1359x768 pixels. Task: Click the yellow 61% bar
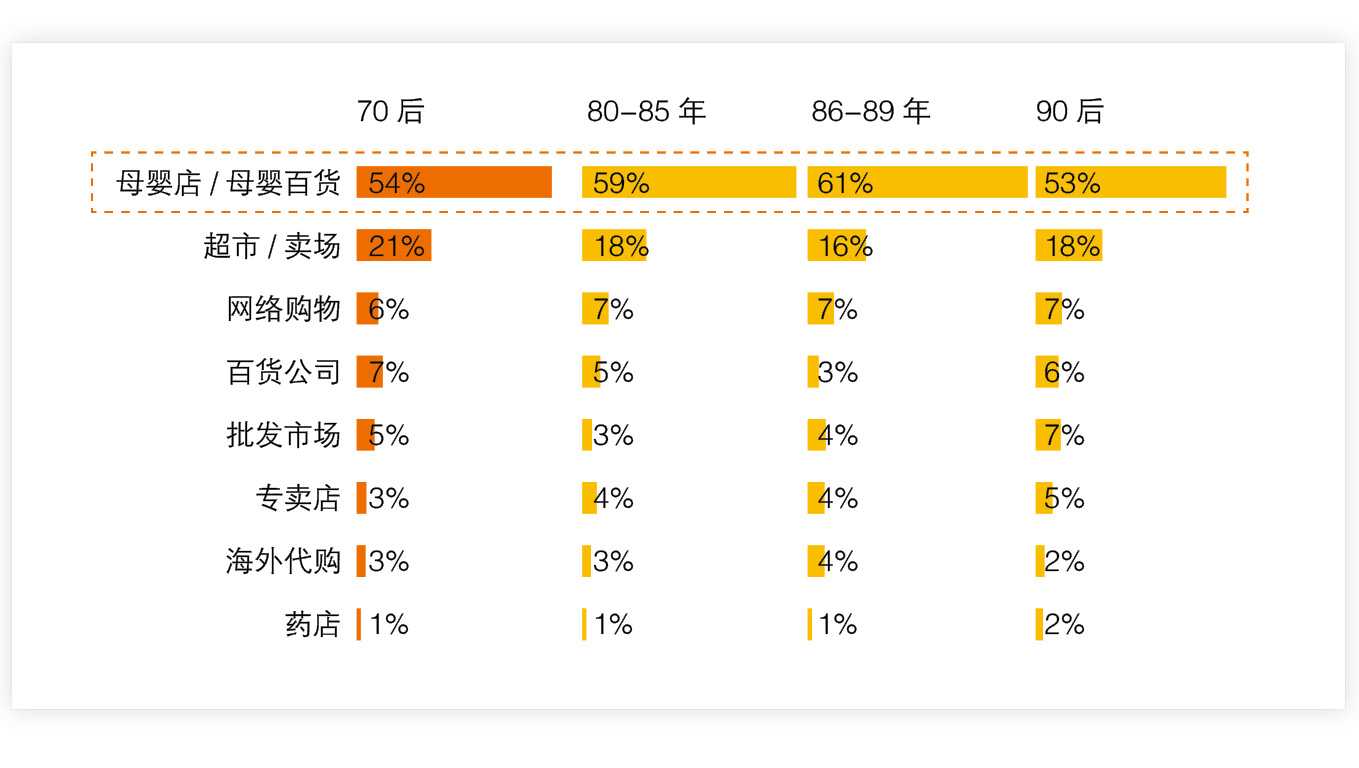917,182
